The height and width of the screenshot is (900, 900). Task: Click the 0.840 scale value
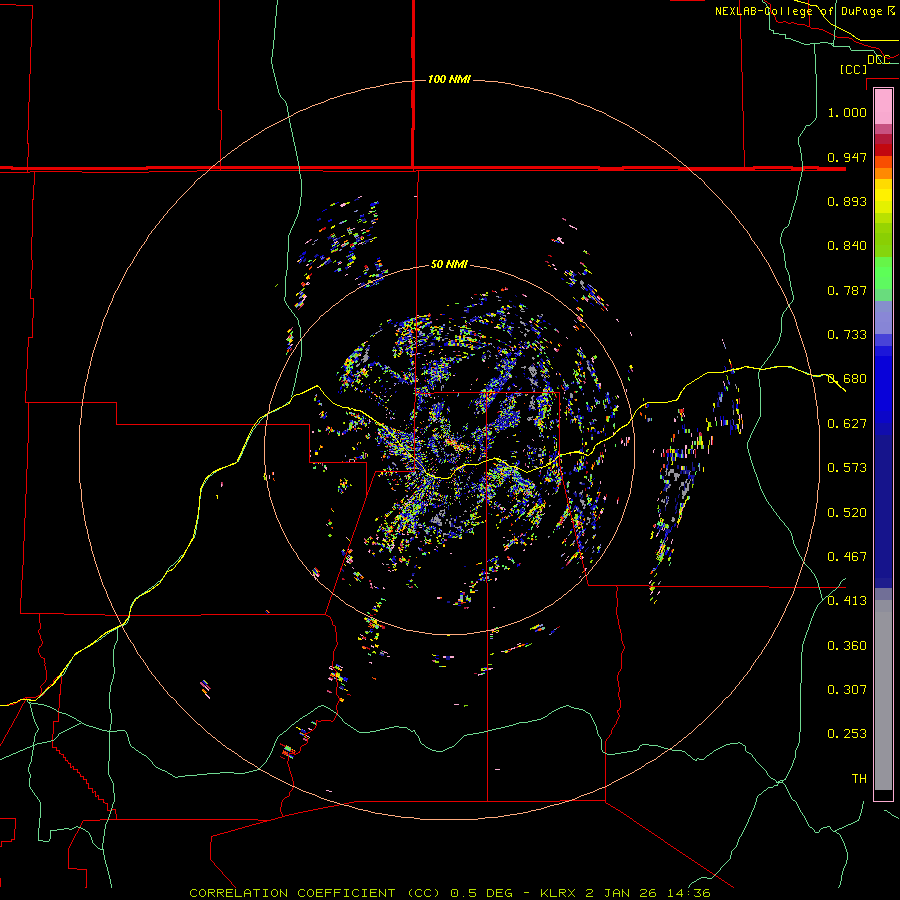(847, 246)
